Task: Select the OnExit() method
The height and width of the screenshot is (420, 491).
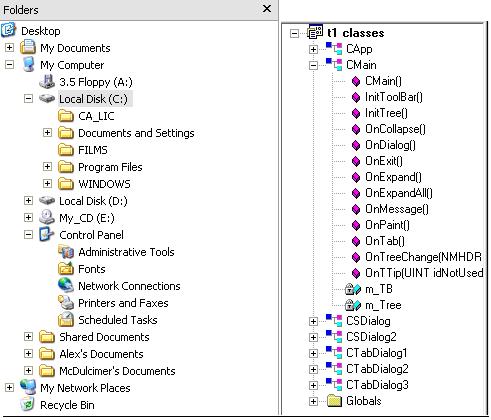Action: pyautogui.click(x=384, y=161)
